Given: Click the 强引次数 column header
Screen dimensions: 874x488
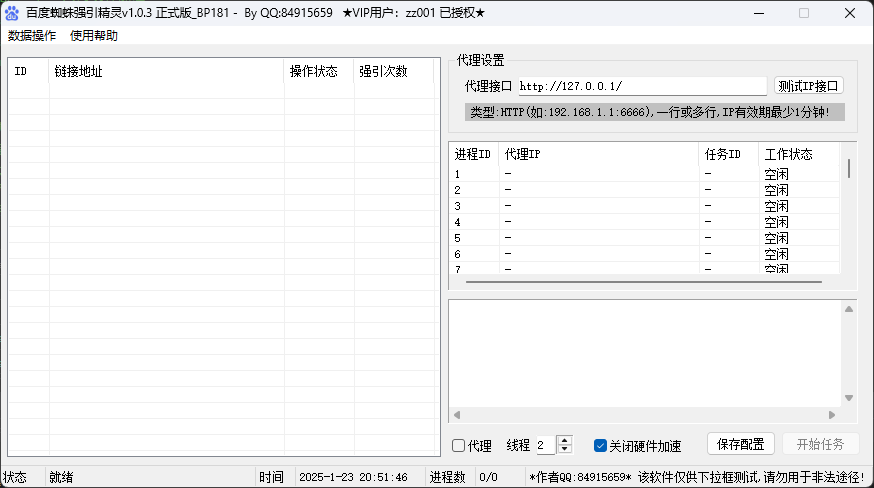Looking at the screenshot, I should click(x=394, y=71).
